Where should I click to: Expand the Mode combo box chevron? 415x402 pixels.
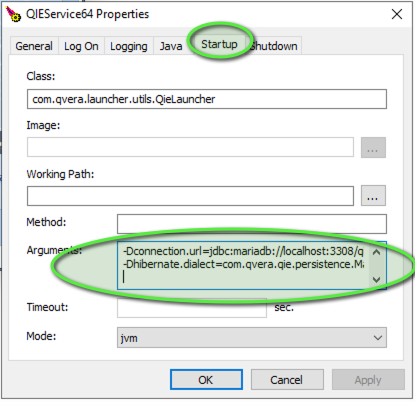pos(378,338)
